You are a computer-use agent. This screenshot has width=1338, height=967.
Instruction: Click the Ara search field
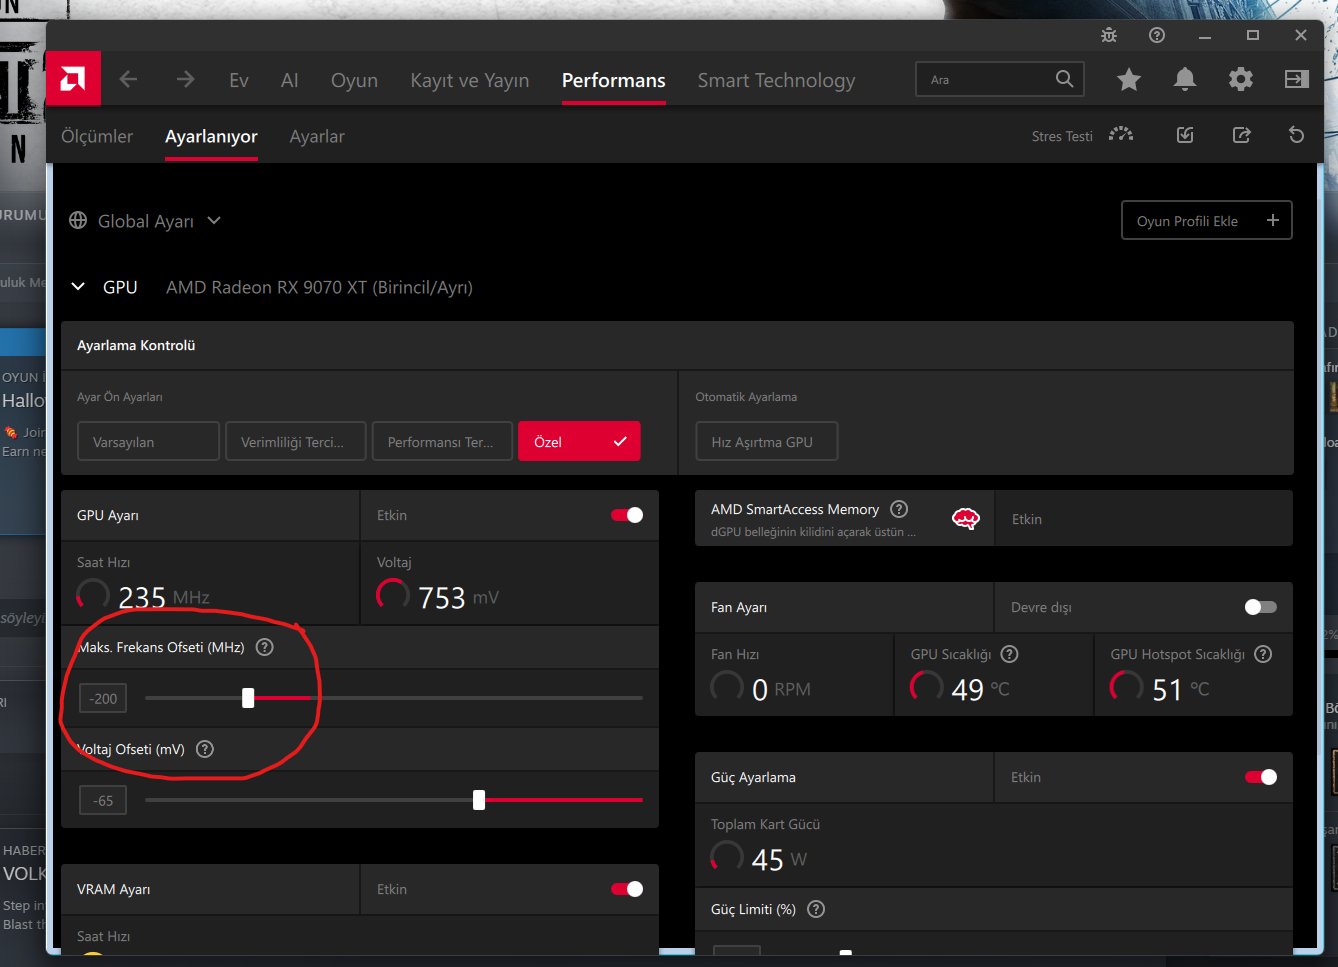click(x=985, y=80)
